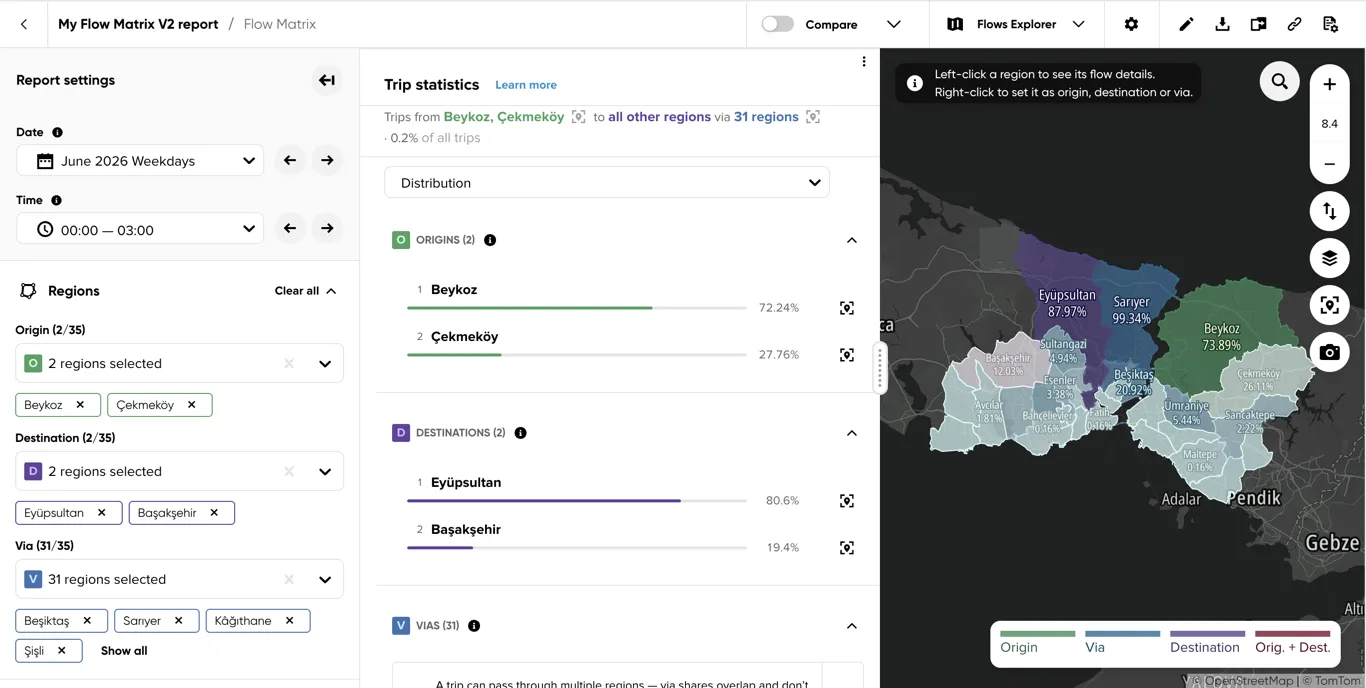Go to previous date period
This screenshot has width=1366, height=688.
290,160
